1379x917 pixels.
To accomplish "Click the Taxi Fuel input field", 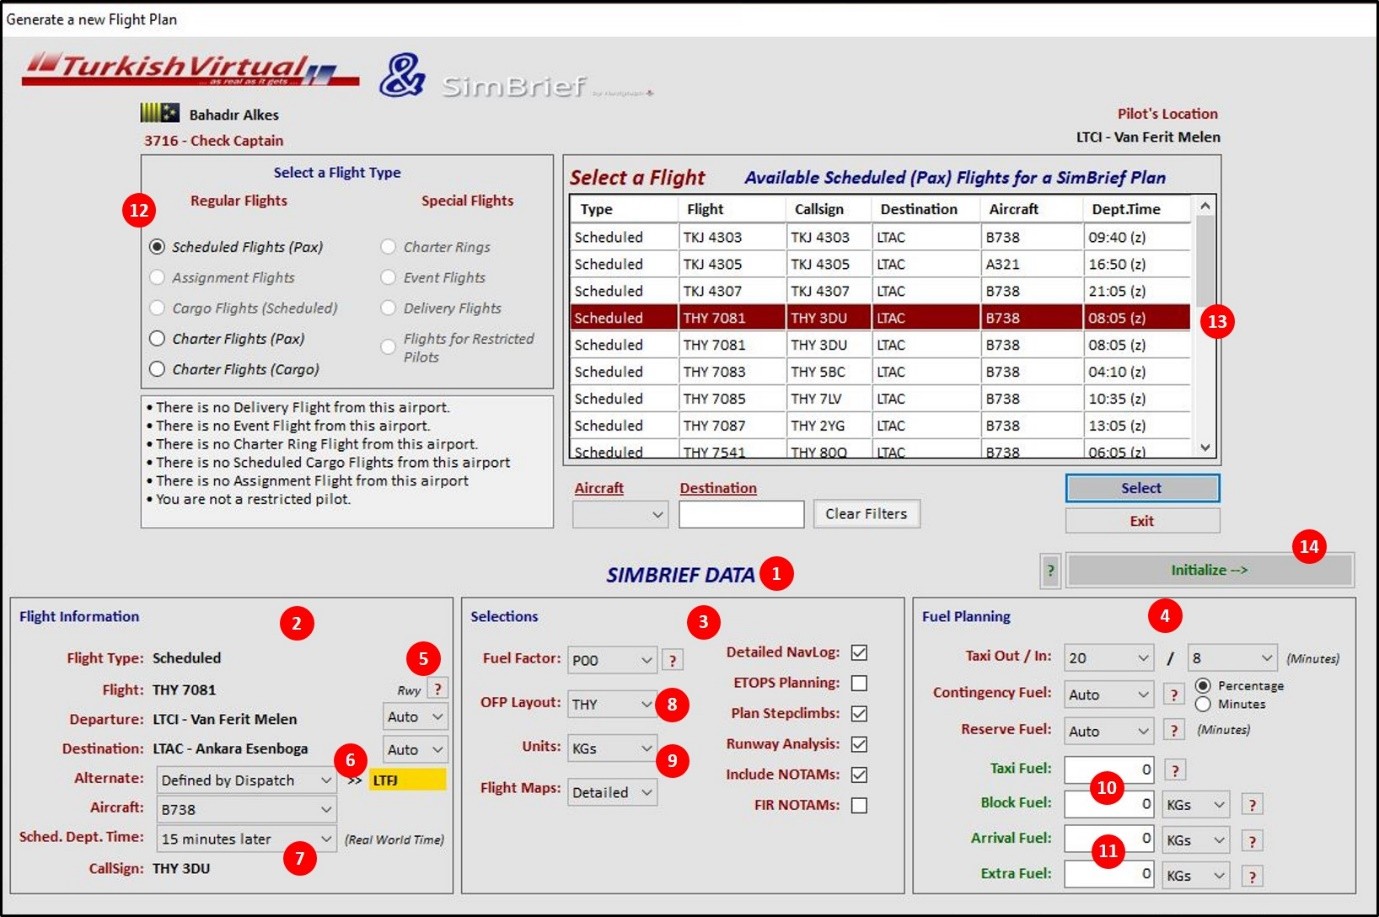I will tap(1109, 770).
